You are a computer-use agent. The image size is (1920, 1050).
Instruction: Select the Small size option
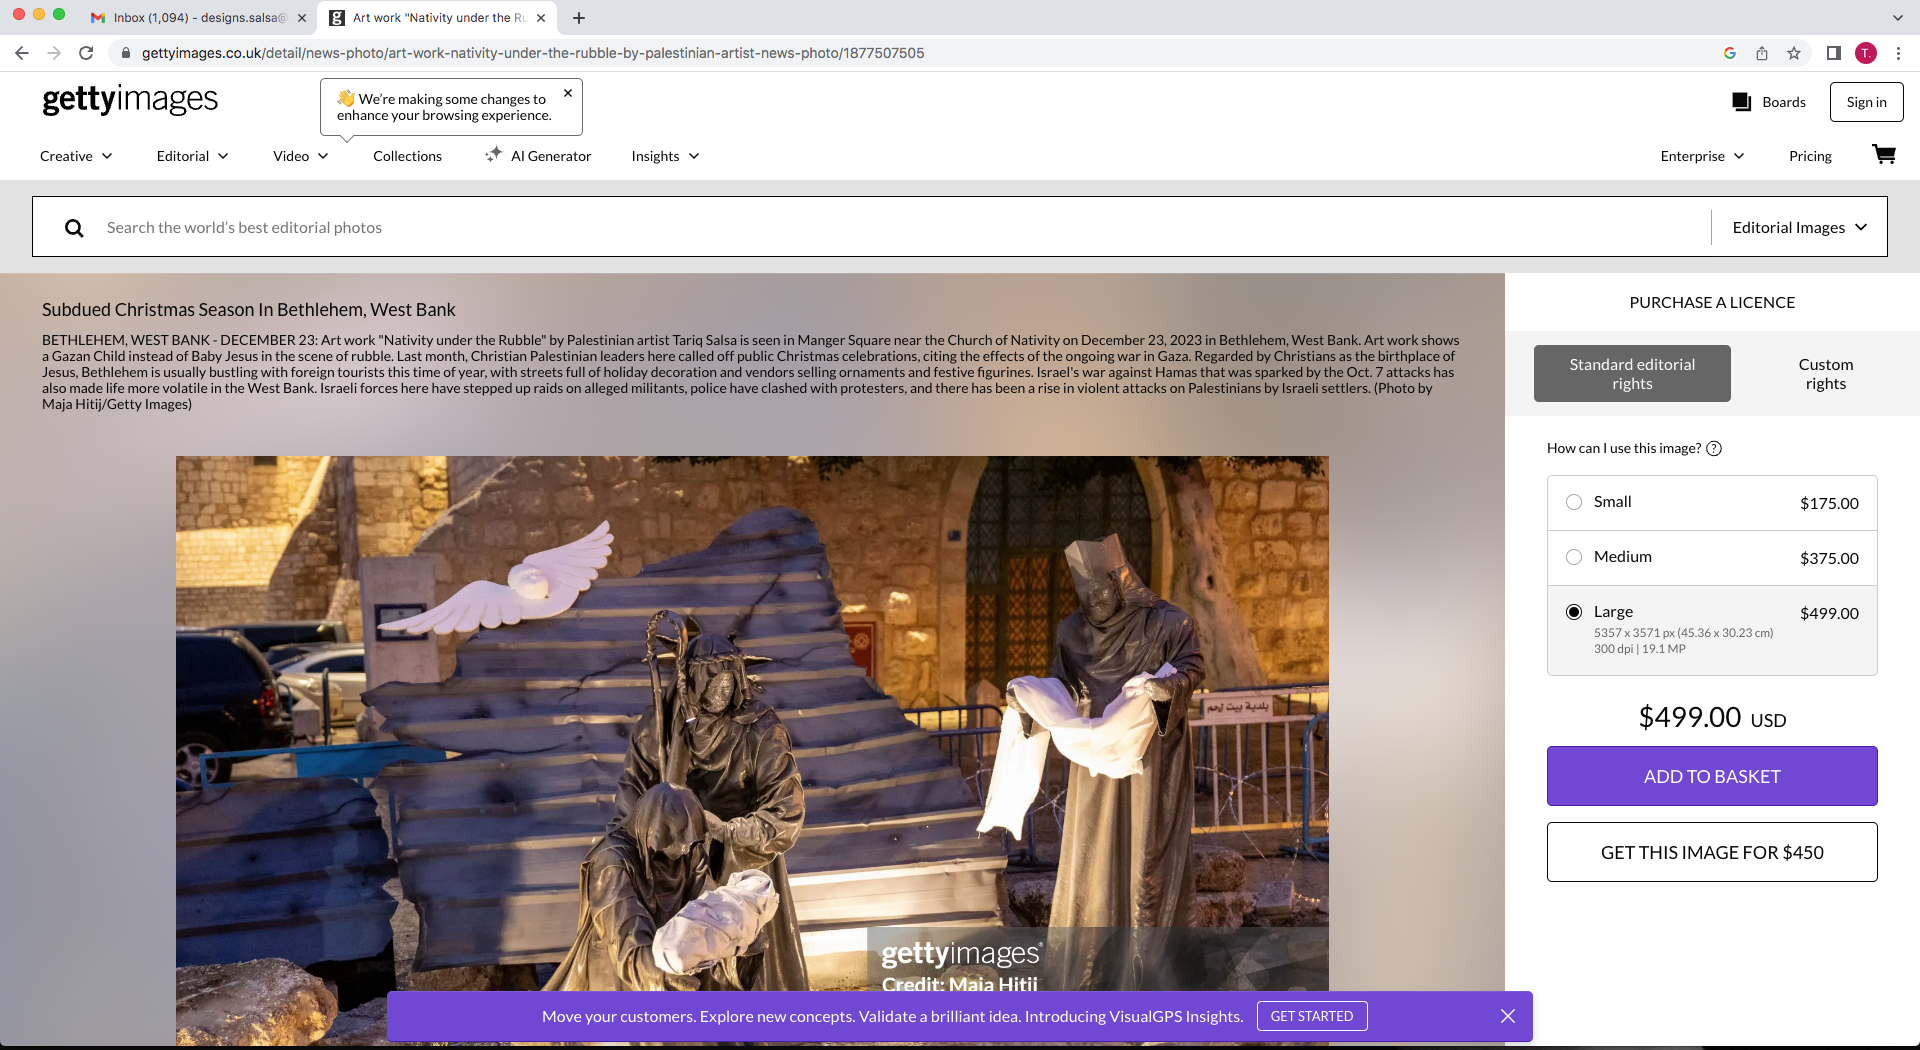point(1574,502)
